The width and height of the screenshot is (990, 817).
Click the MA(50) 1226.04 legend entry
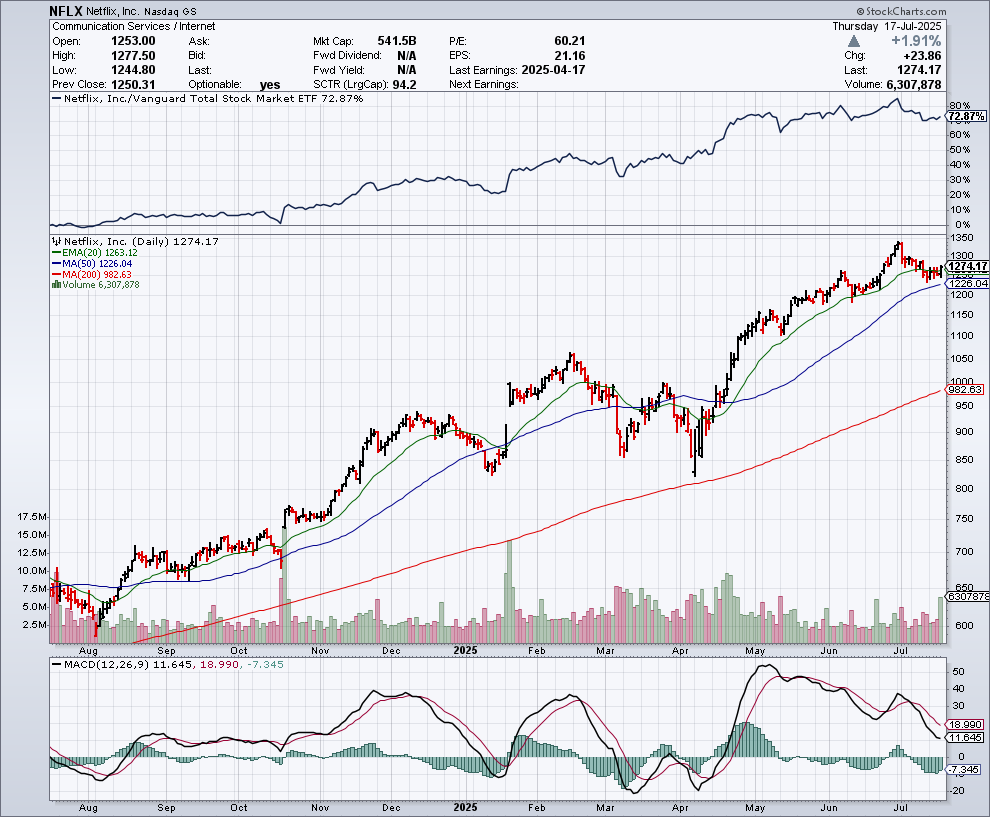[93, 263]
